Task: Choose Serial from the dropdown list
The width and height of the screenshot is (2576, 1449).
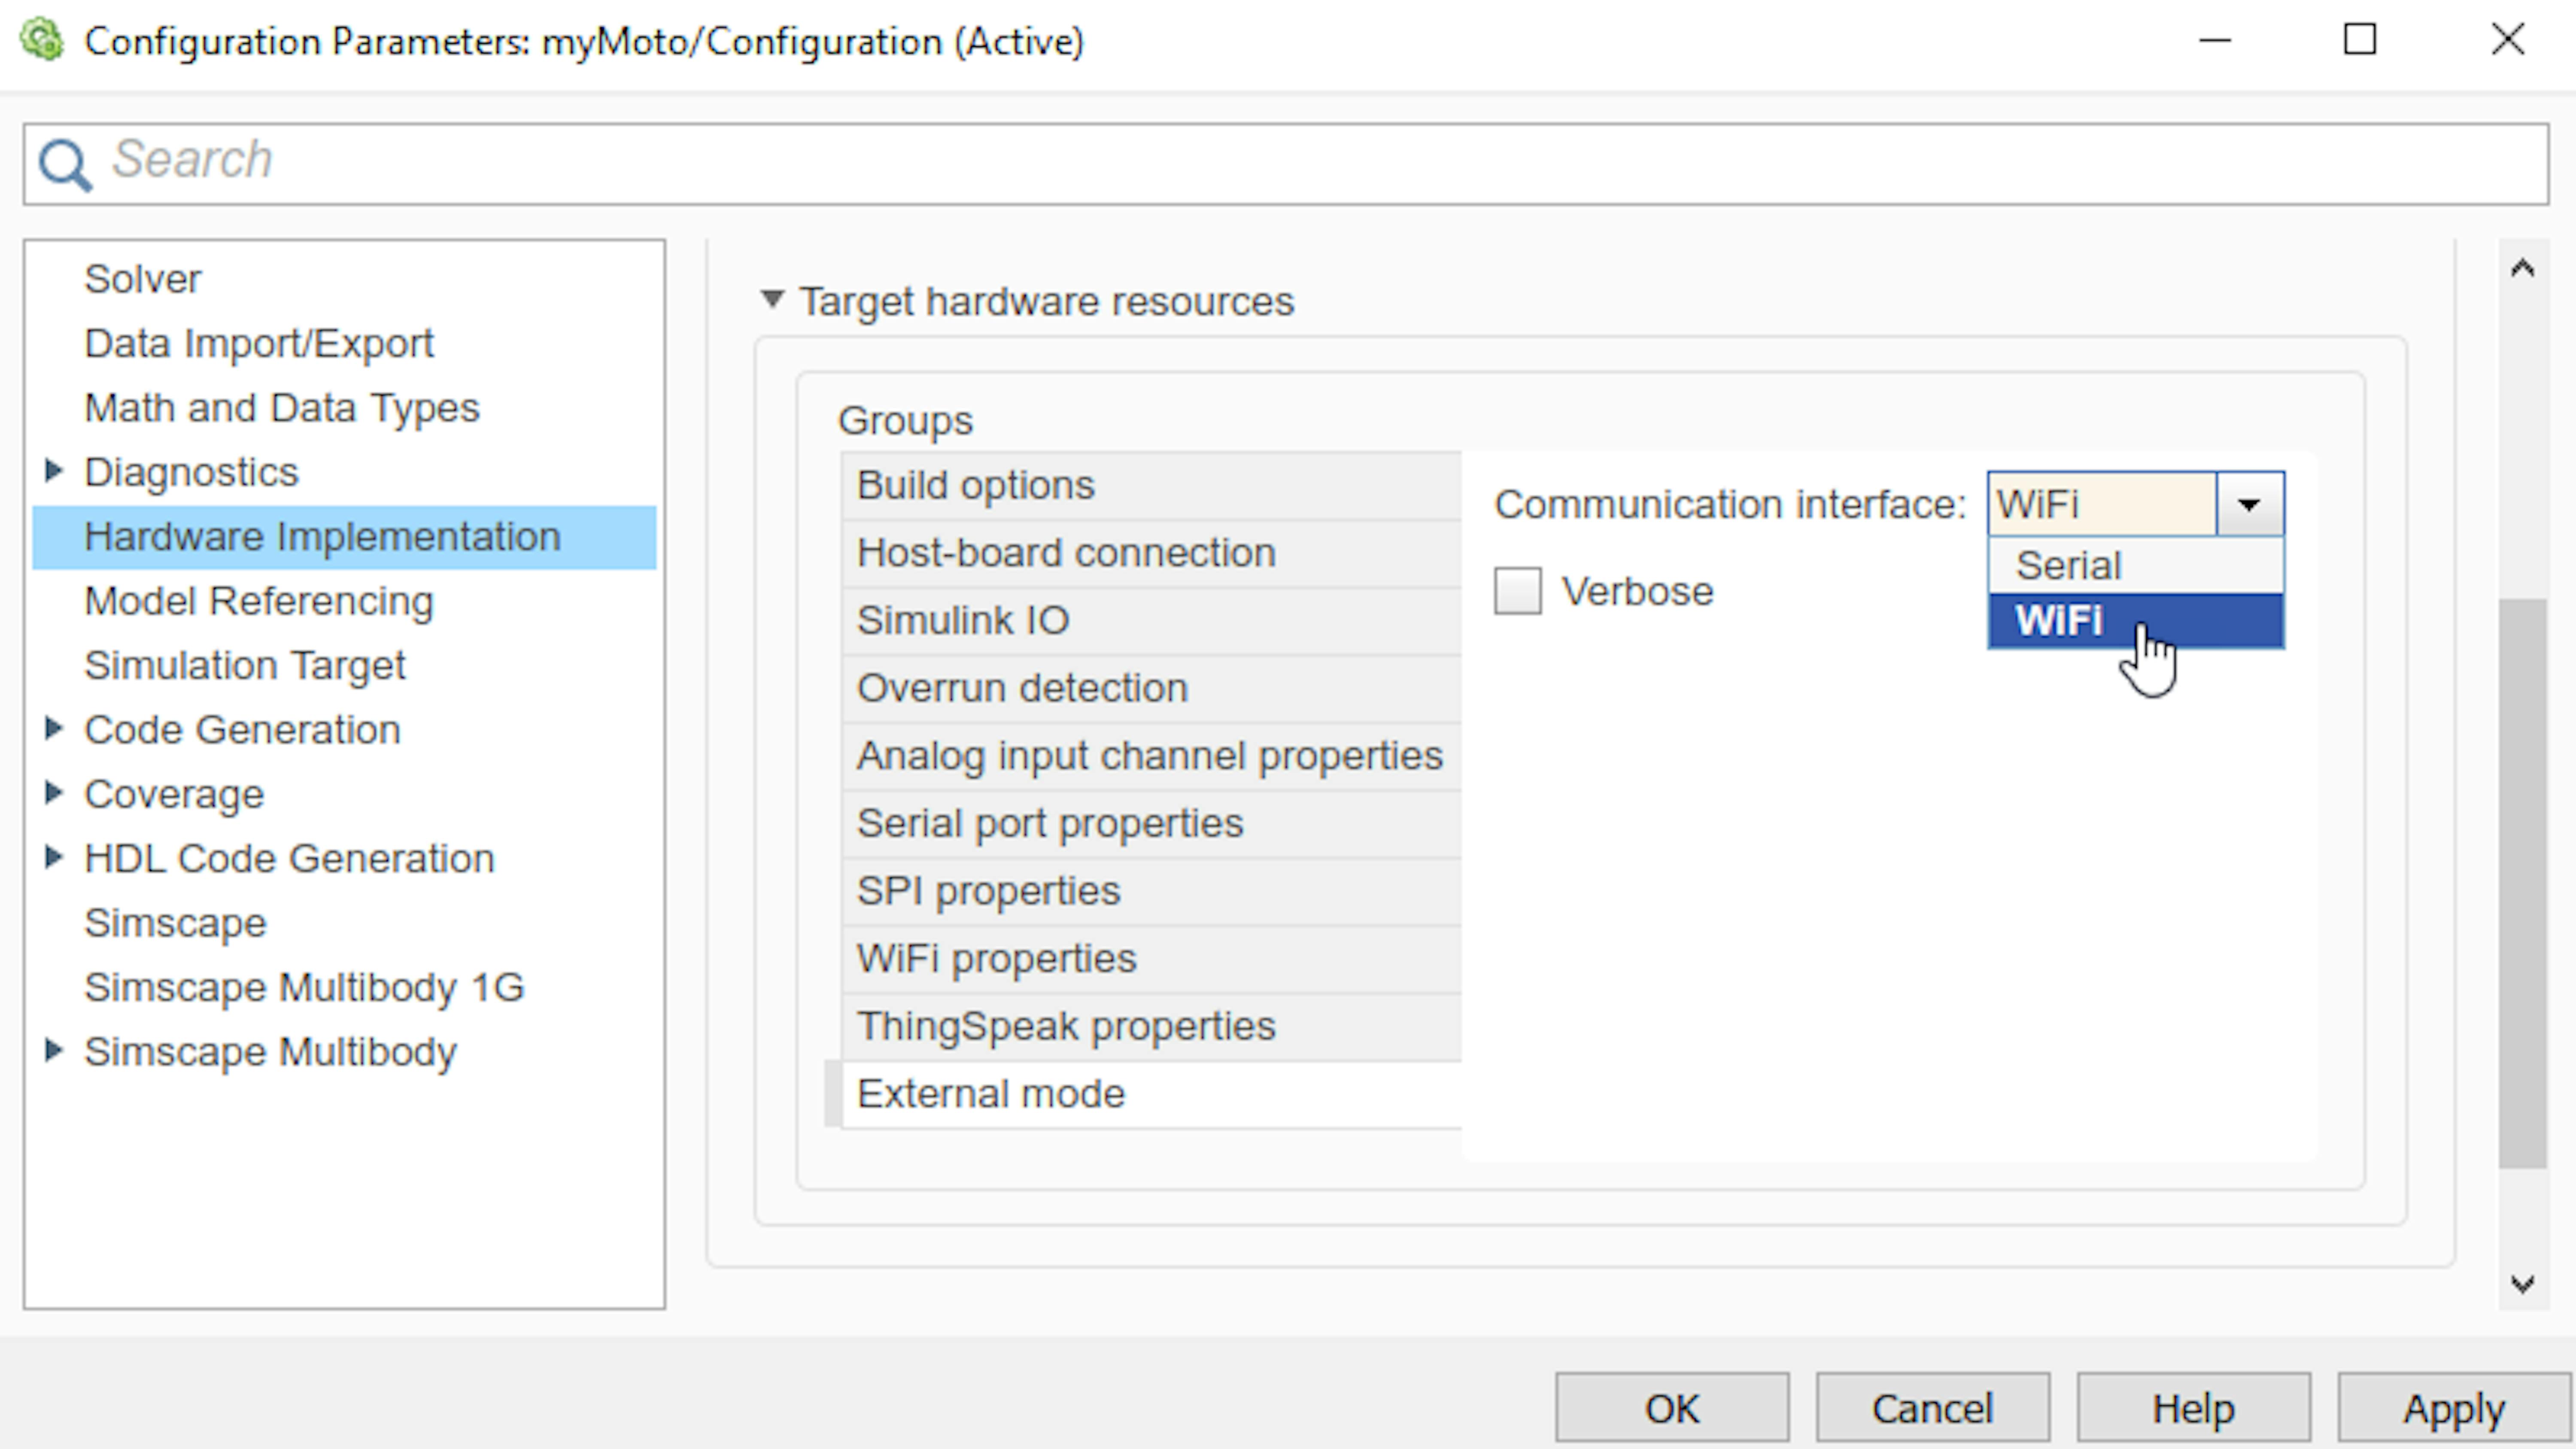Action: point(2136,566)
